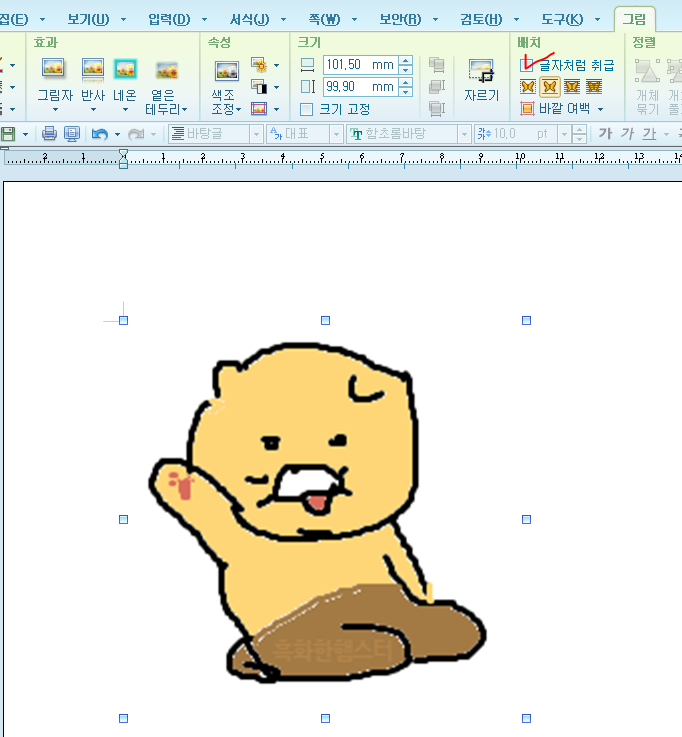The width and height of the screenshot is (682, 737).
Task: Expand the 반사 dropdown arrow
Action: [93, 110]
